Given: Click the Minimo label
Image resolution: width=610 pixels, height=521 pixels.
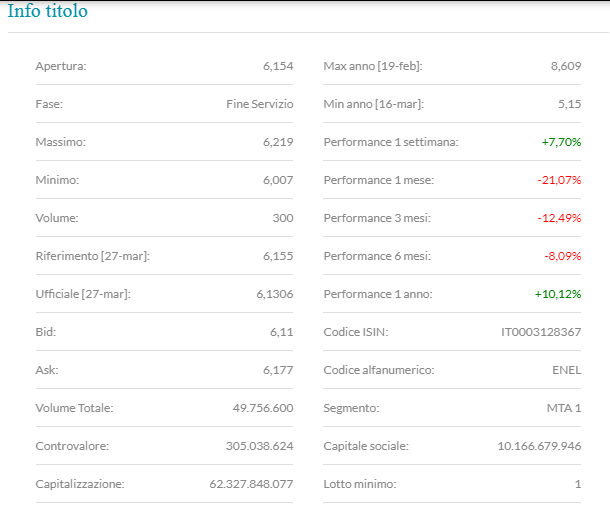Looking at the screenshot, I should tap(57, 180).
